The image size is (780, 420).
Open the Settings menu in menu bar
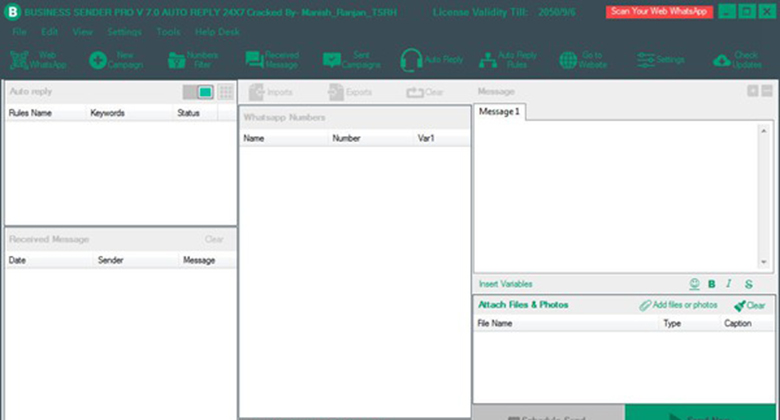[124, 32]
